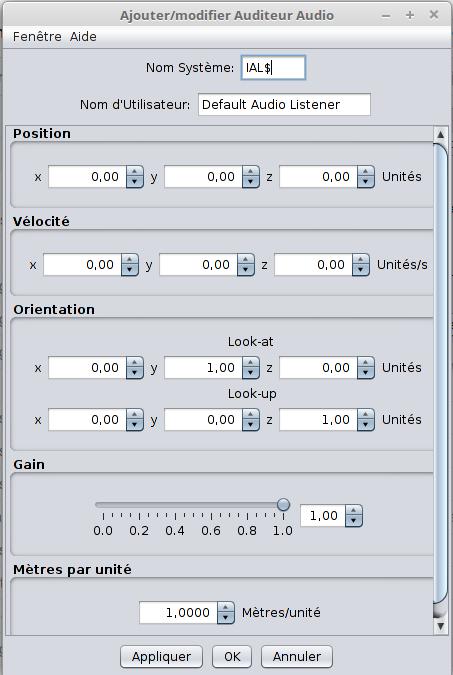Increase Vélocité y spinner up arrow
The image size is (453, 675).
[x=245, y=260]
